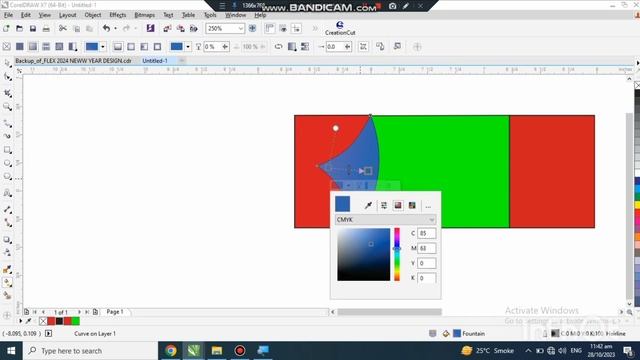
Task: Click the New document icon
Action: [6, 29]
